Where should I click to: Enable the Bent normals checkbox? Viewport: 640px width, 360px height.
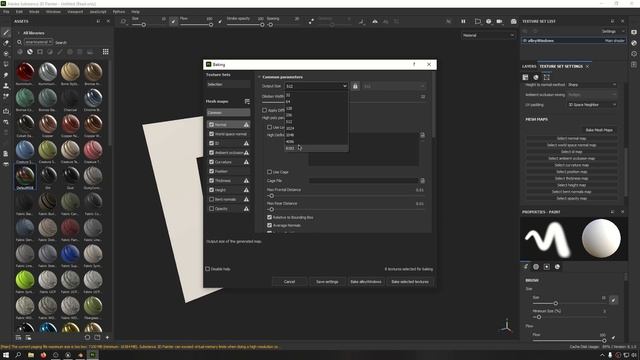pyautogui.click(x=211, y=199)
